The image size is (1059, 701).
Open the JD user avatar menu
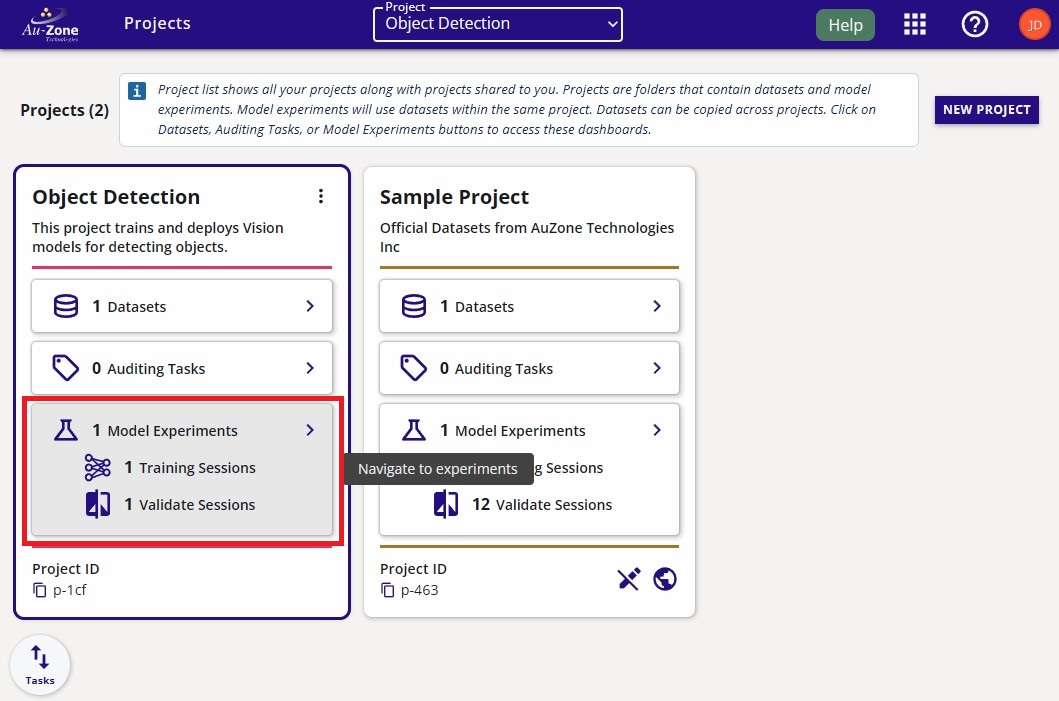pos(1034,25)
